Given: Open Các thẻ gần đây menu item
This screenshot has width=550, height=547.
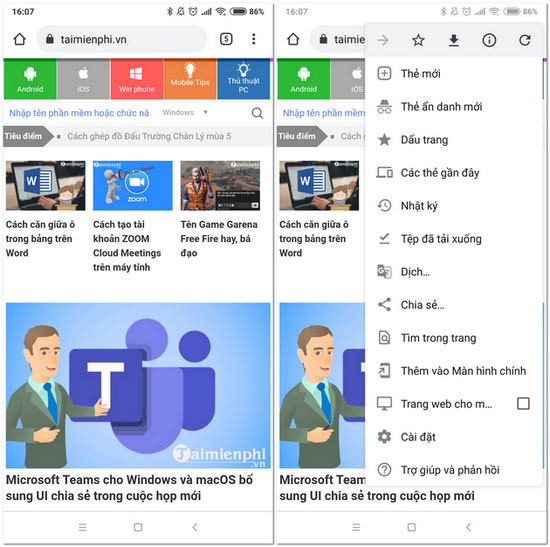Looking at the screenshot, I should [454, 173].
